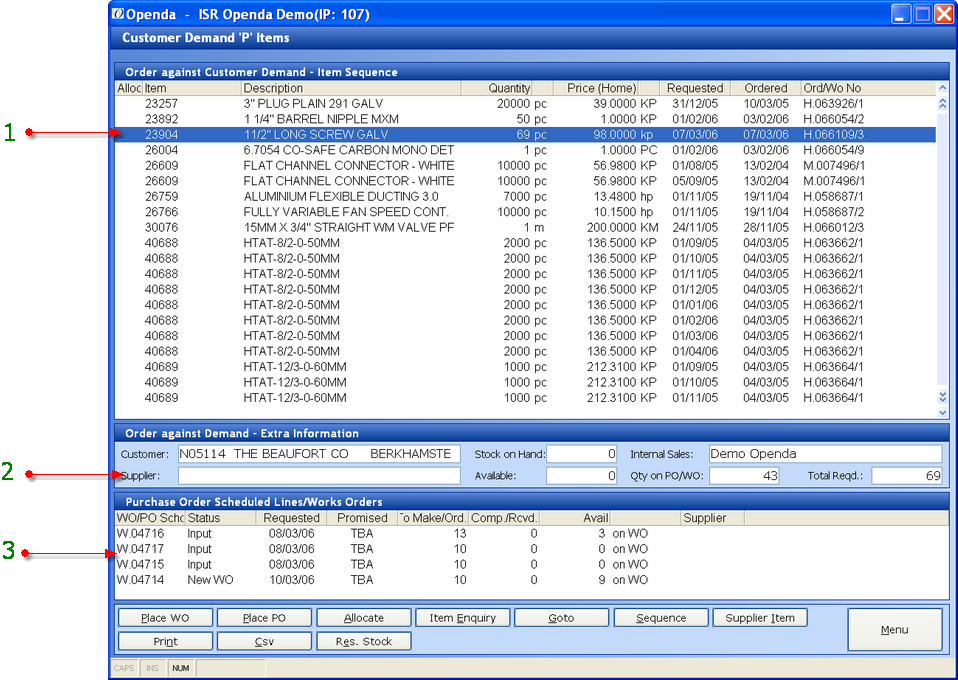Click the Ord/Wo No column header
Viewport: 958px width, 680px height.
pos(868,88)
